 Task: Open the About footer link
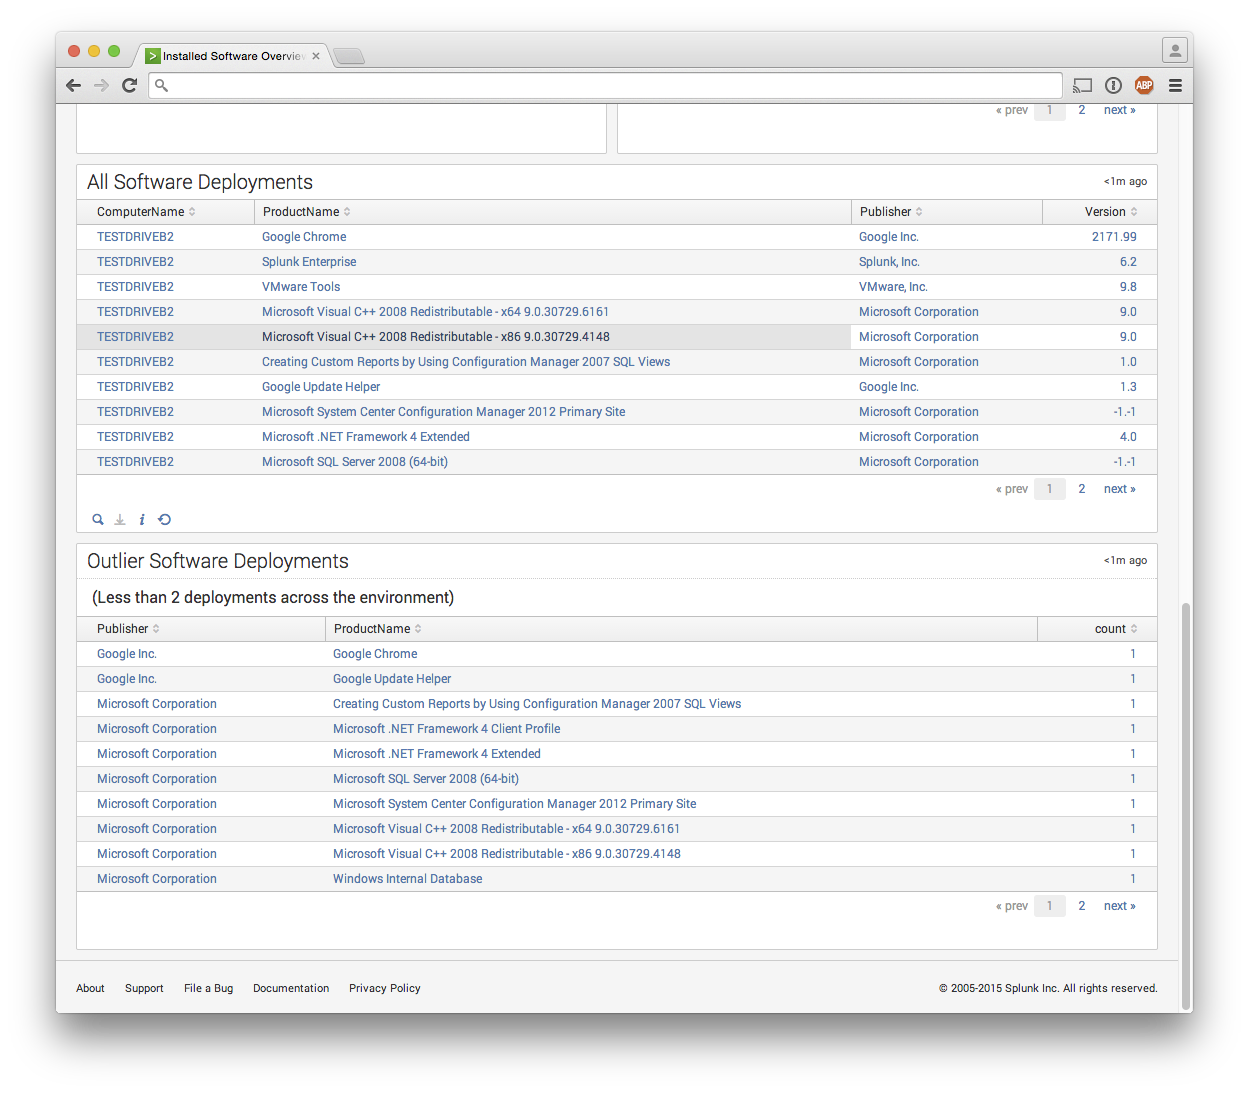point(90,988)
